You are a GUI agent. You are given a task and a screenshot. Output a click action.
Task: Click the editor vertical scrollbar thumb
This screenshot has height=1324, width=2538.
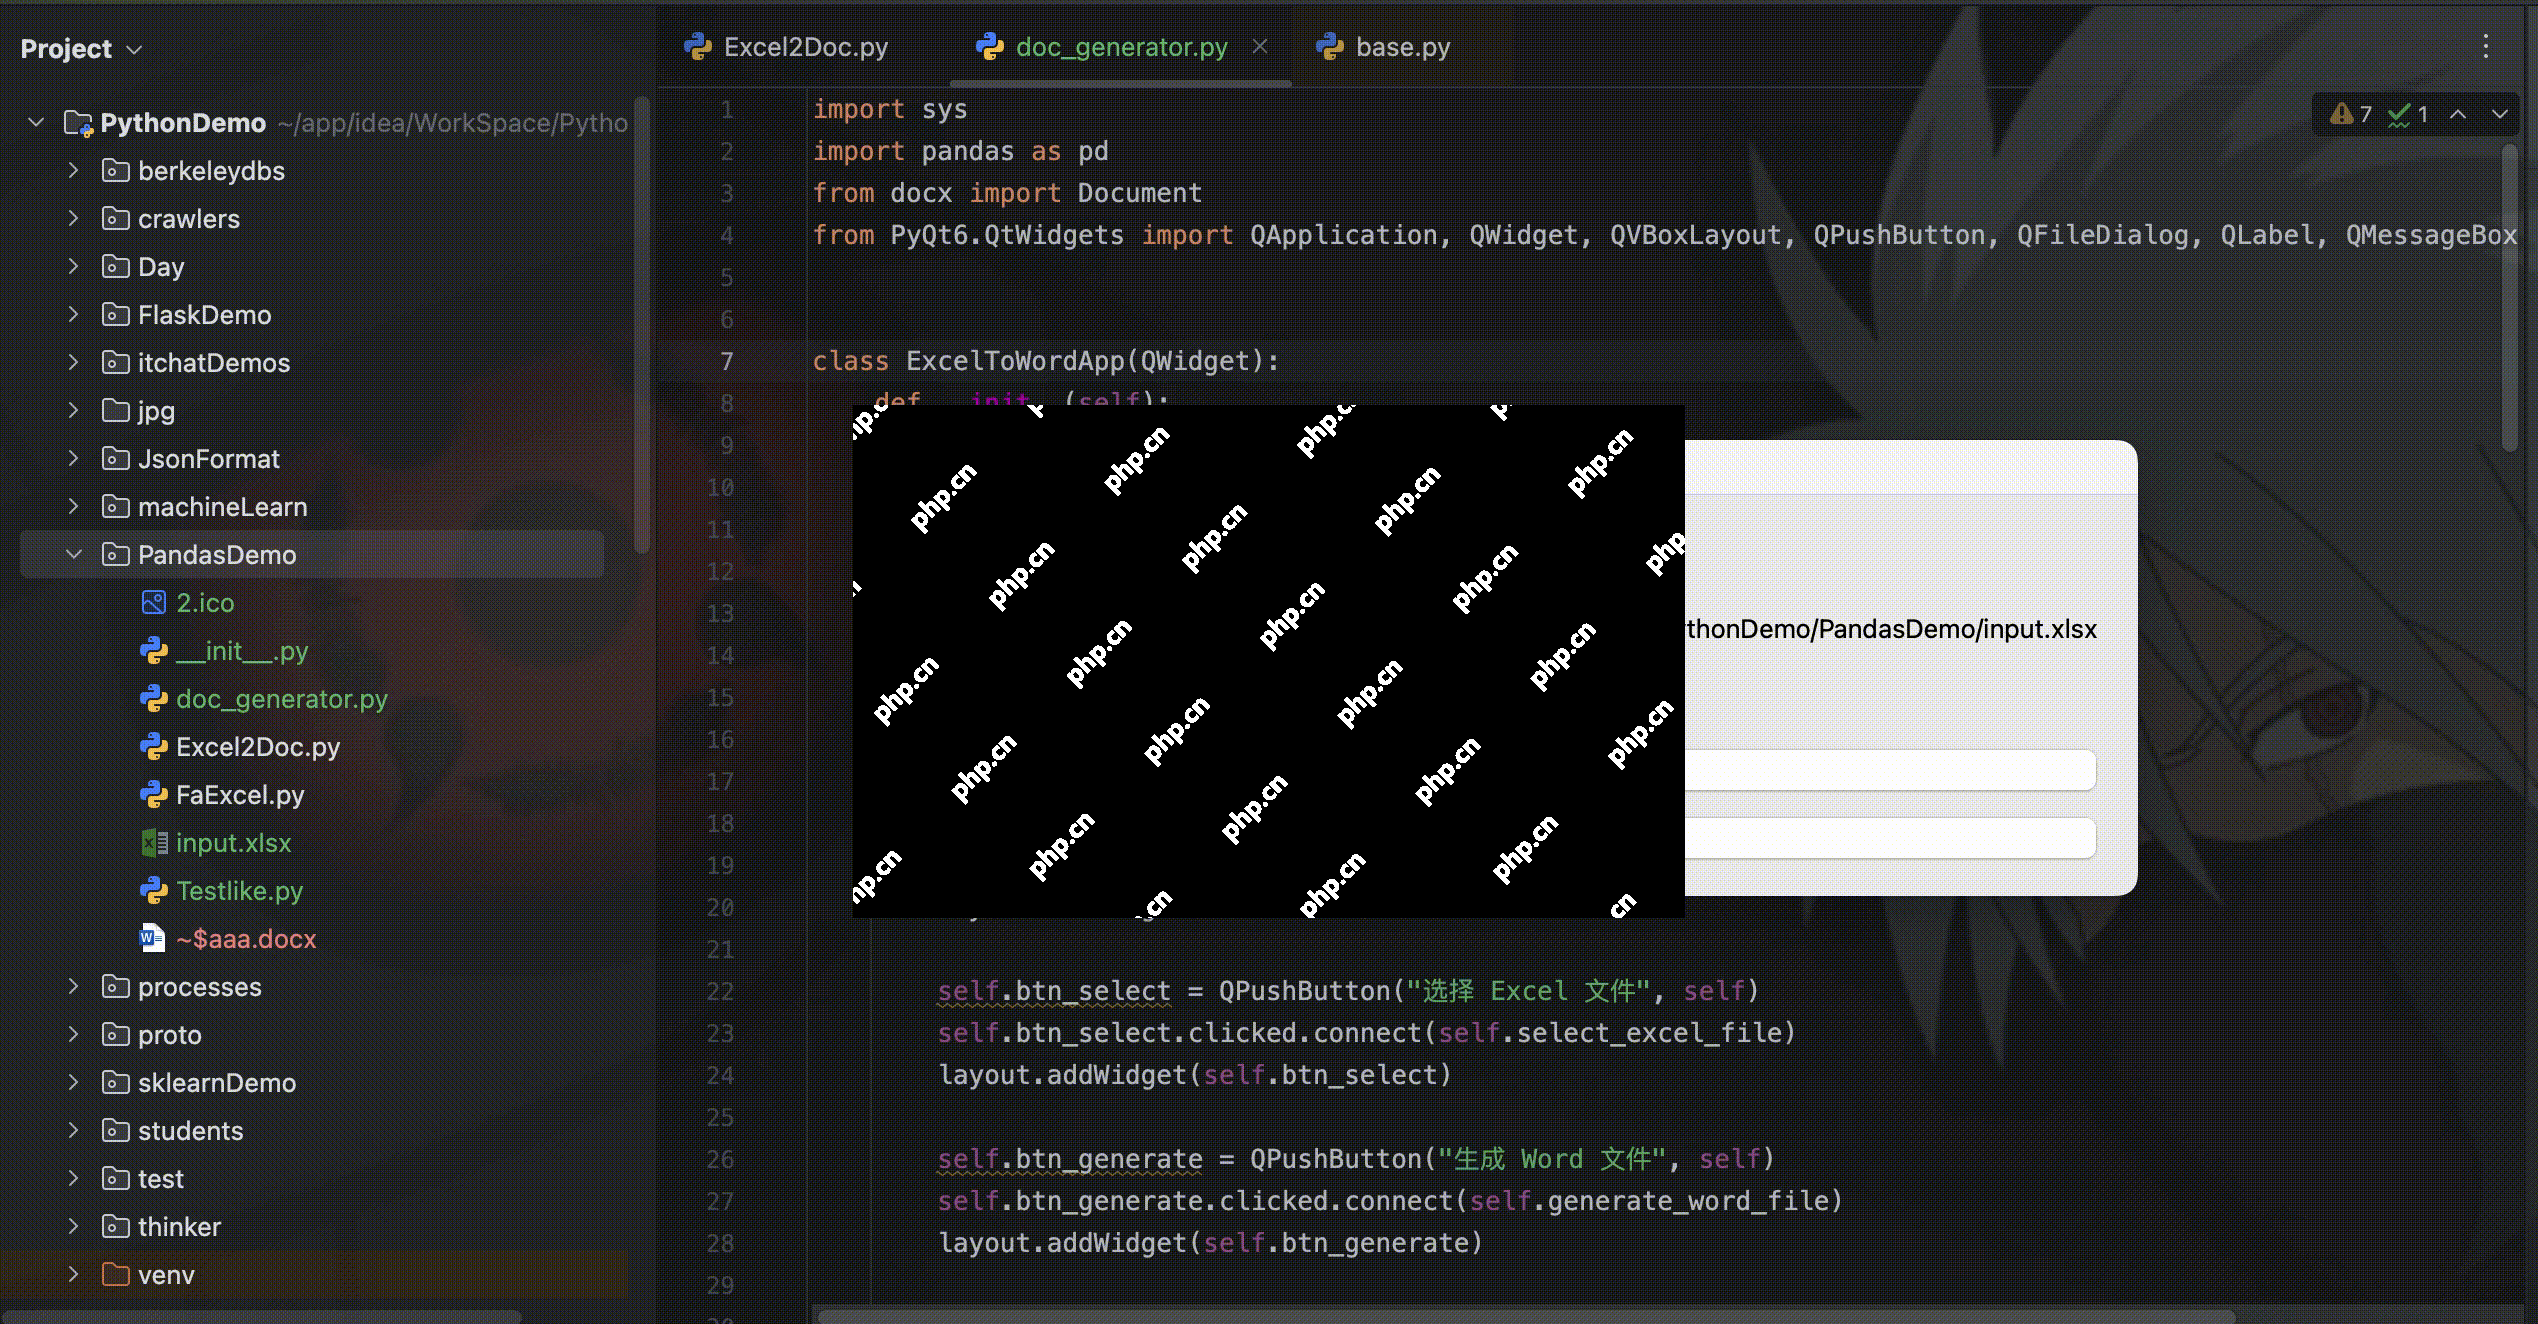[x=2510, y=297]
